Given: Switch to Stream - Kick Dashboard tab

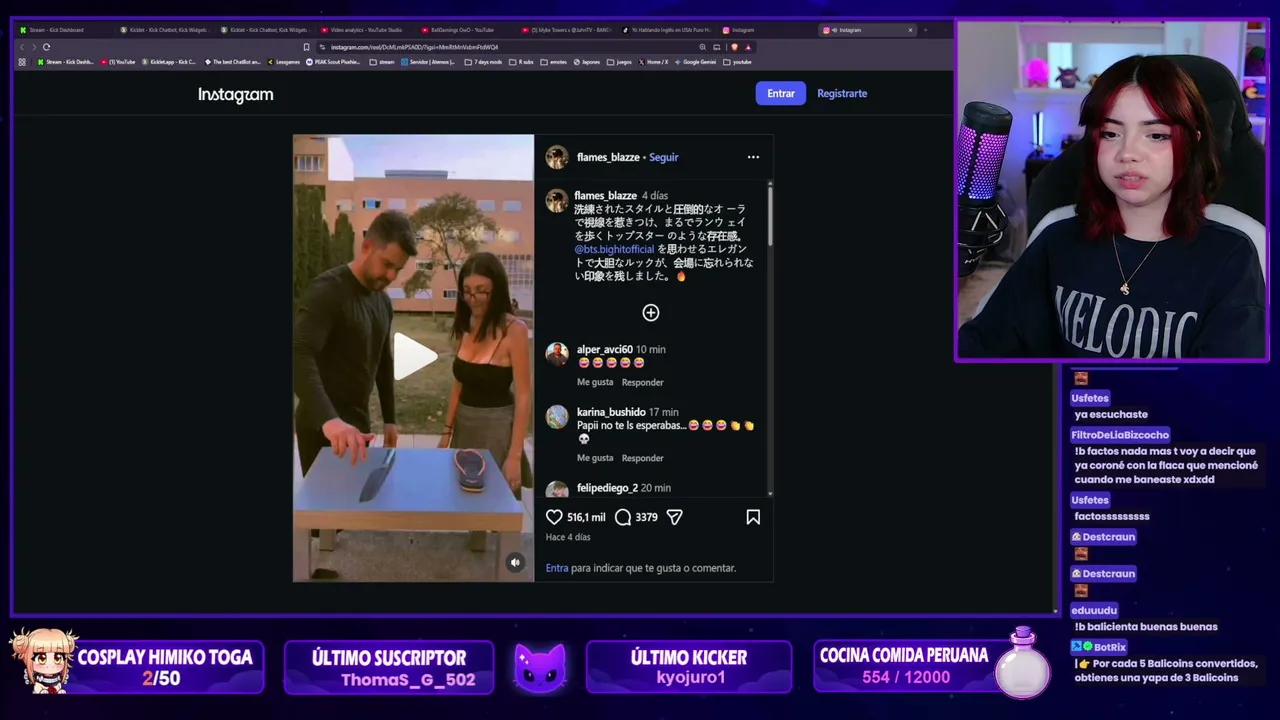Looking at the screenshot, I should [x=64, y=30].
